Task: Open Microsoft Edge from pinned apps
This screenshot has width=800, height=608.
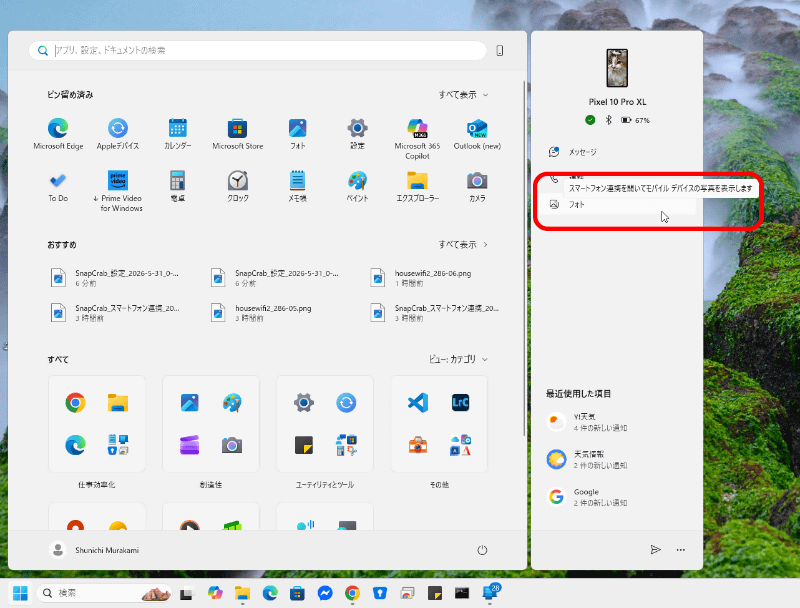Action: (x=58, y=134)
